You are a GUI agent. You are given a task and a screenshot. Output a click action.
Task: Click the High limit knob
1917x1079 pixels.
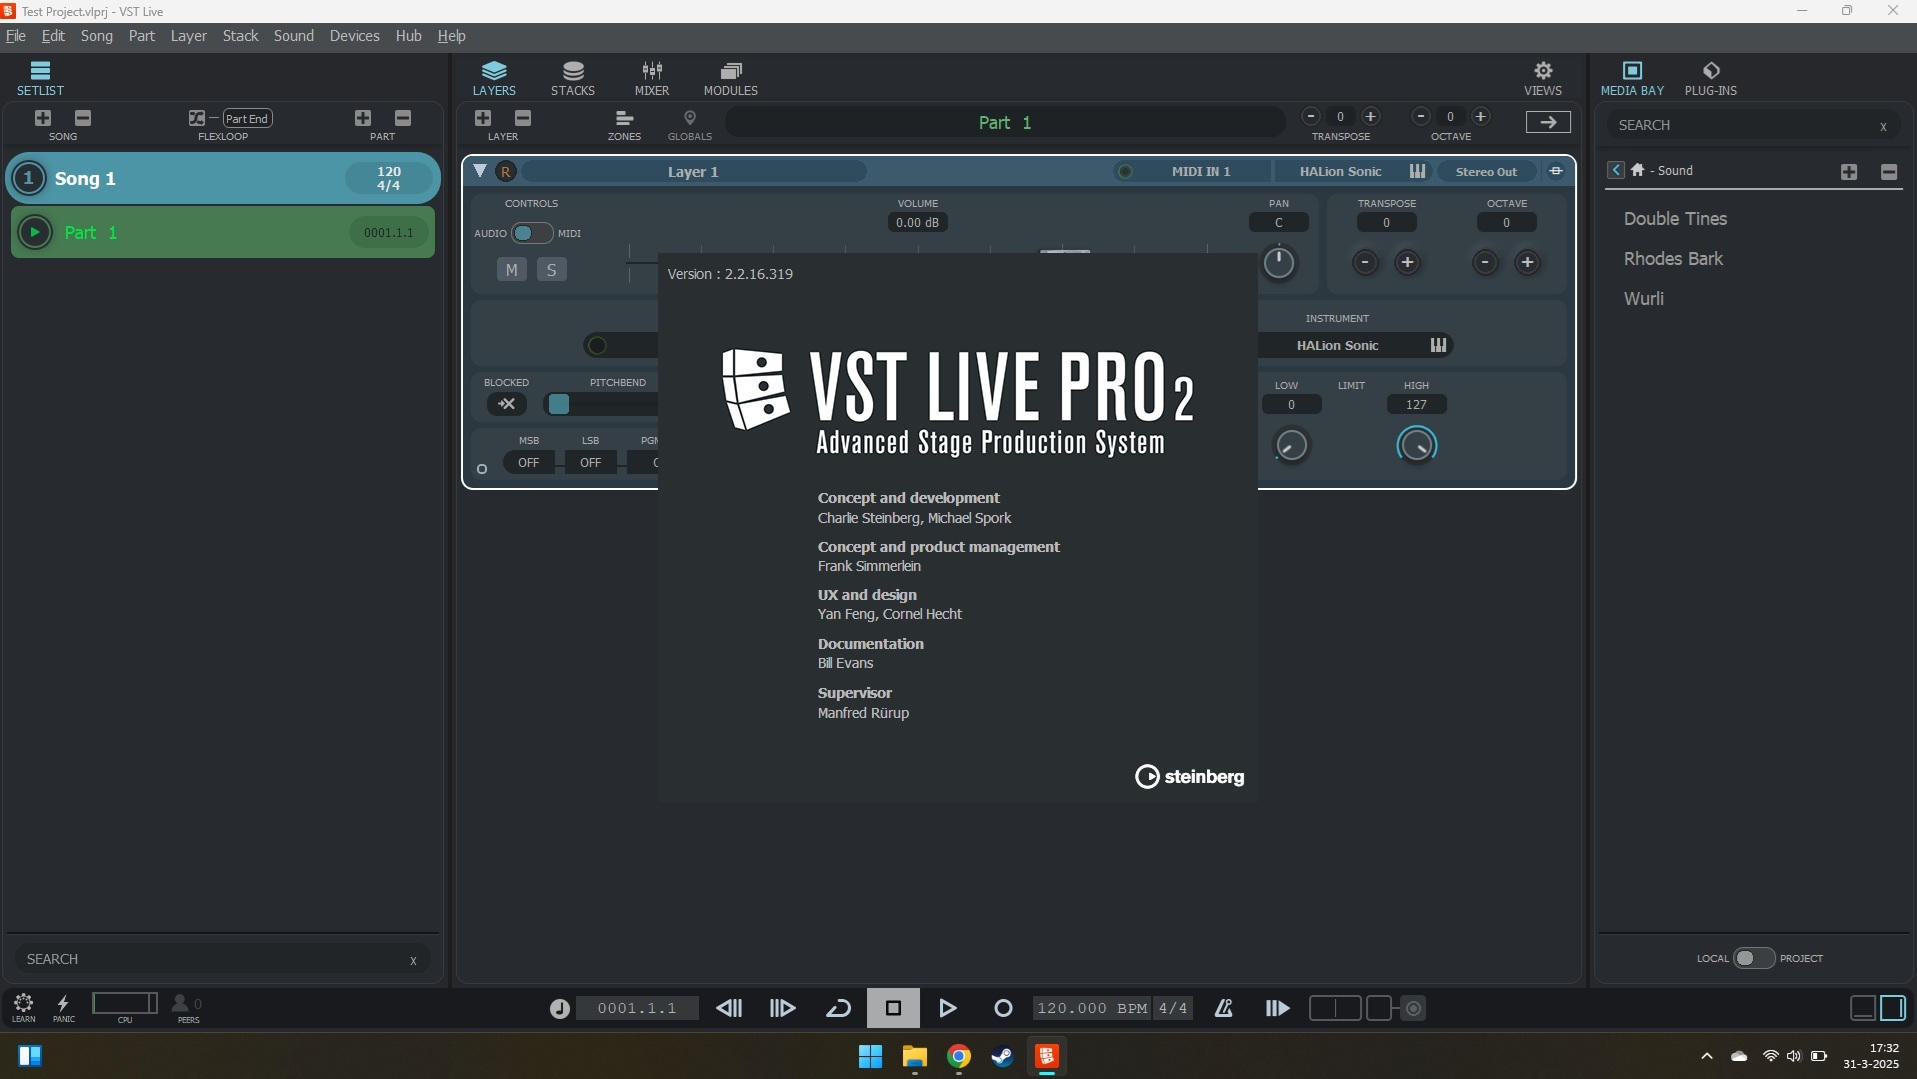[1416, 445]
